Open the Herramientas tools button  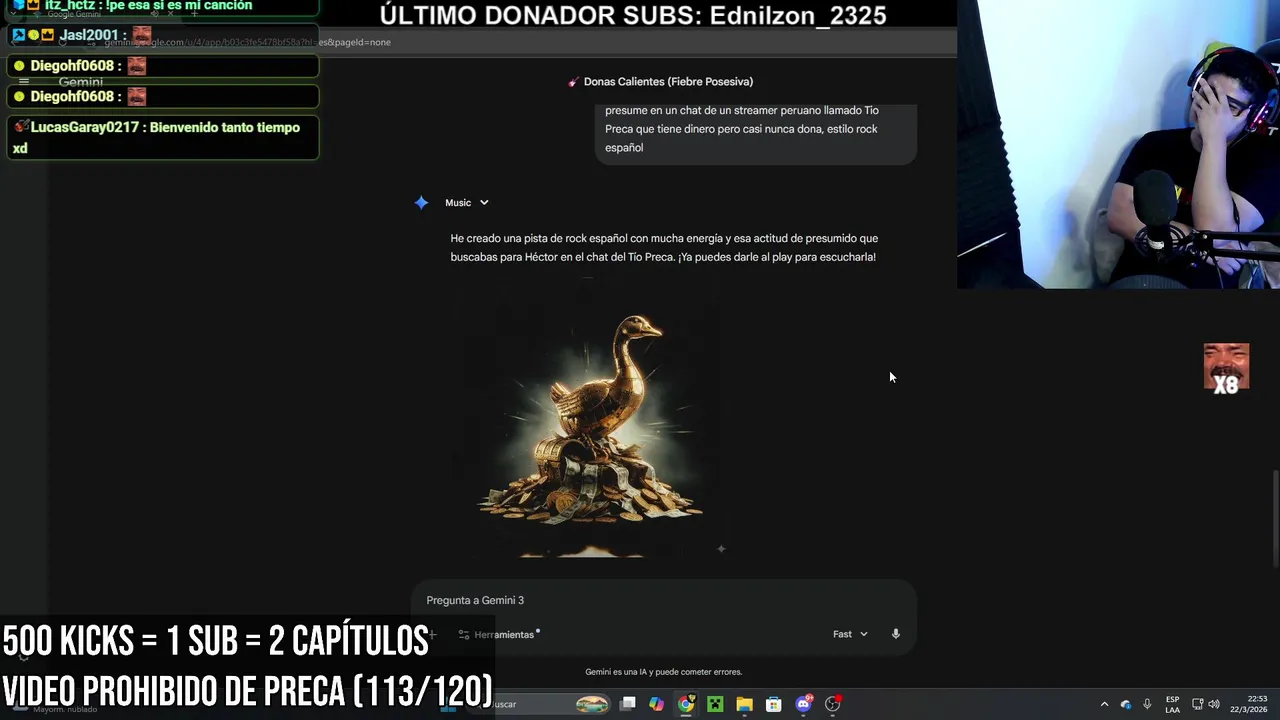499,635
